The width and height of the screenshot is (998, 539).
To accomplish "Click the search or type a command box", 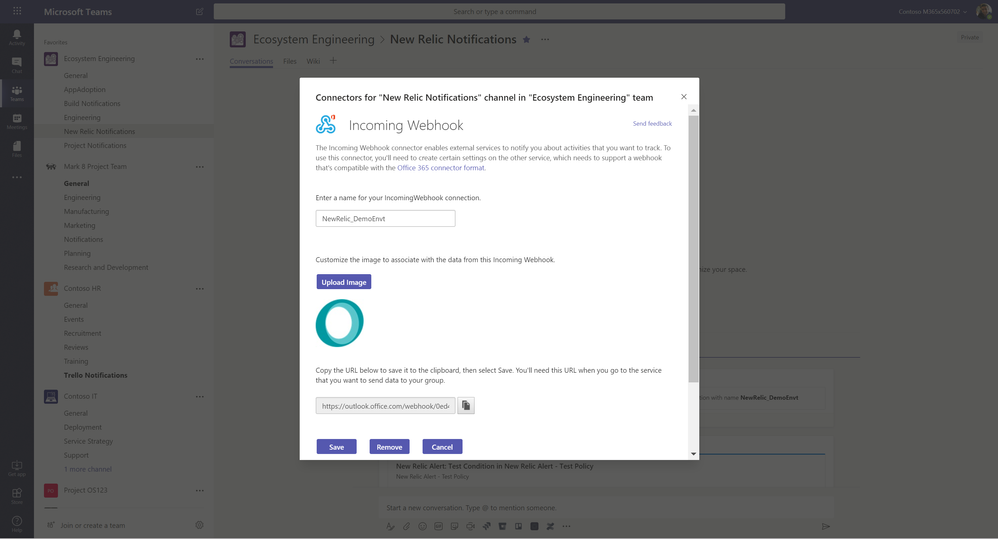I will 499,11.
